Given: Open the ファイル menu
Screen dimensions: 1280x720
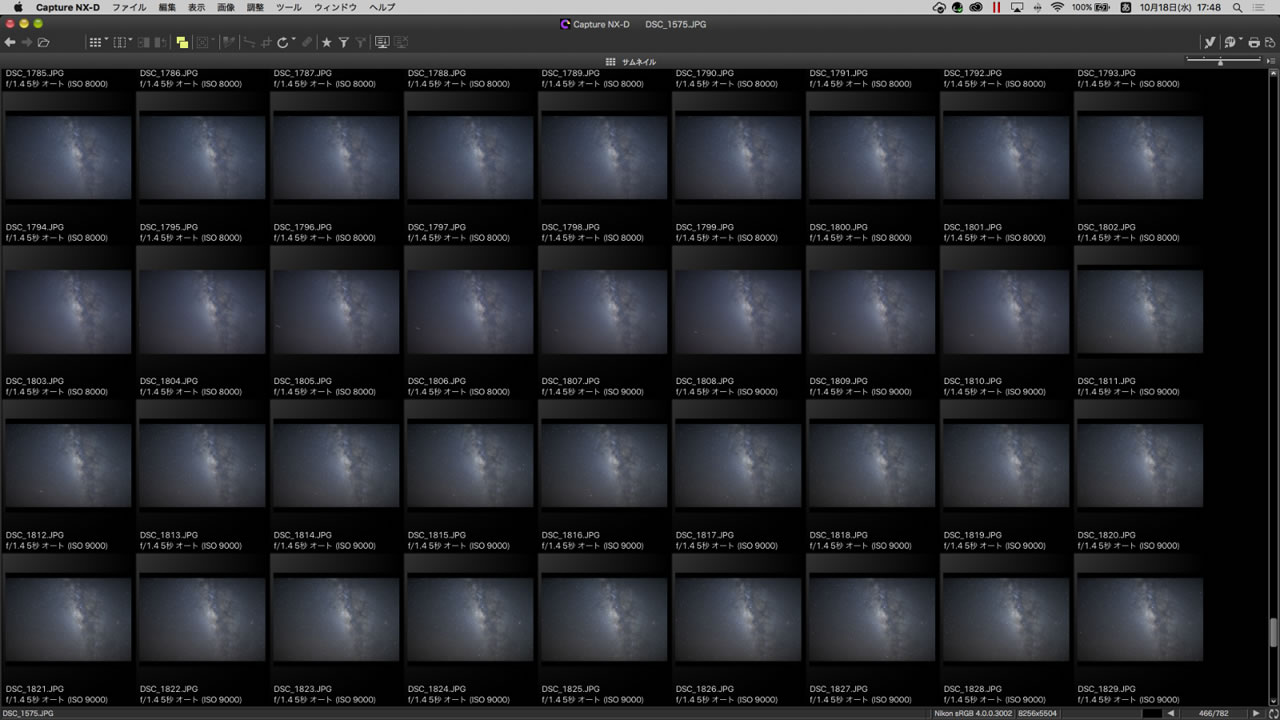Looking at the screenshot, I should point(129,7).
